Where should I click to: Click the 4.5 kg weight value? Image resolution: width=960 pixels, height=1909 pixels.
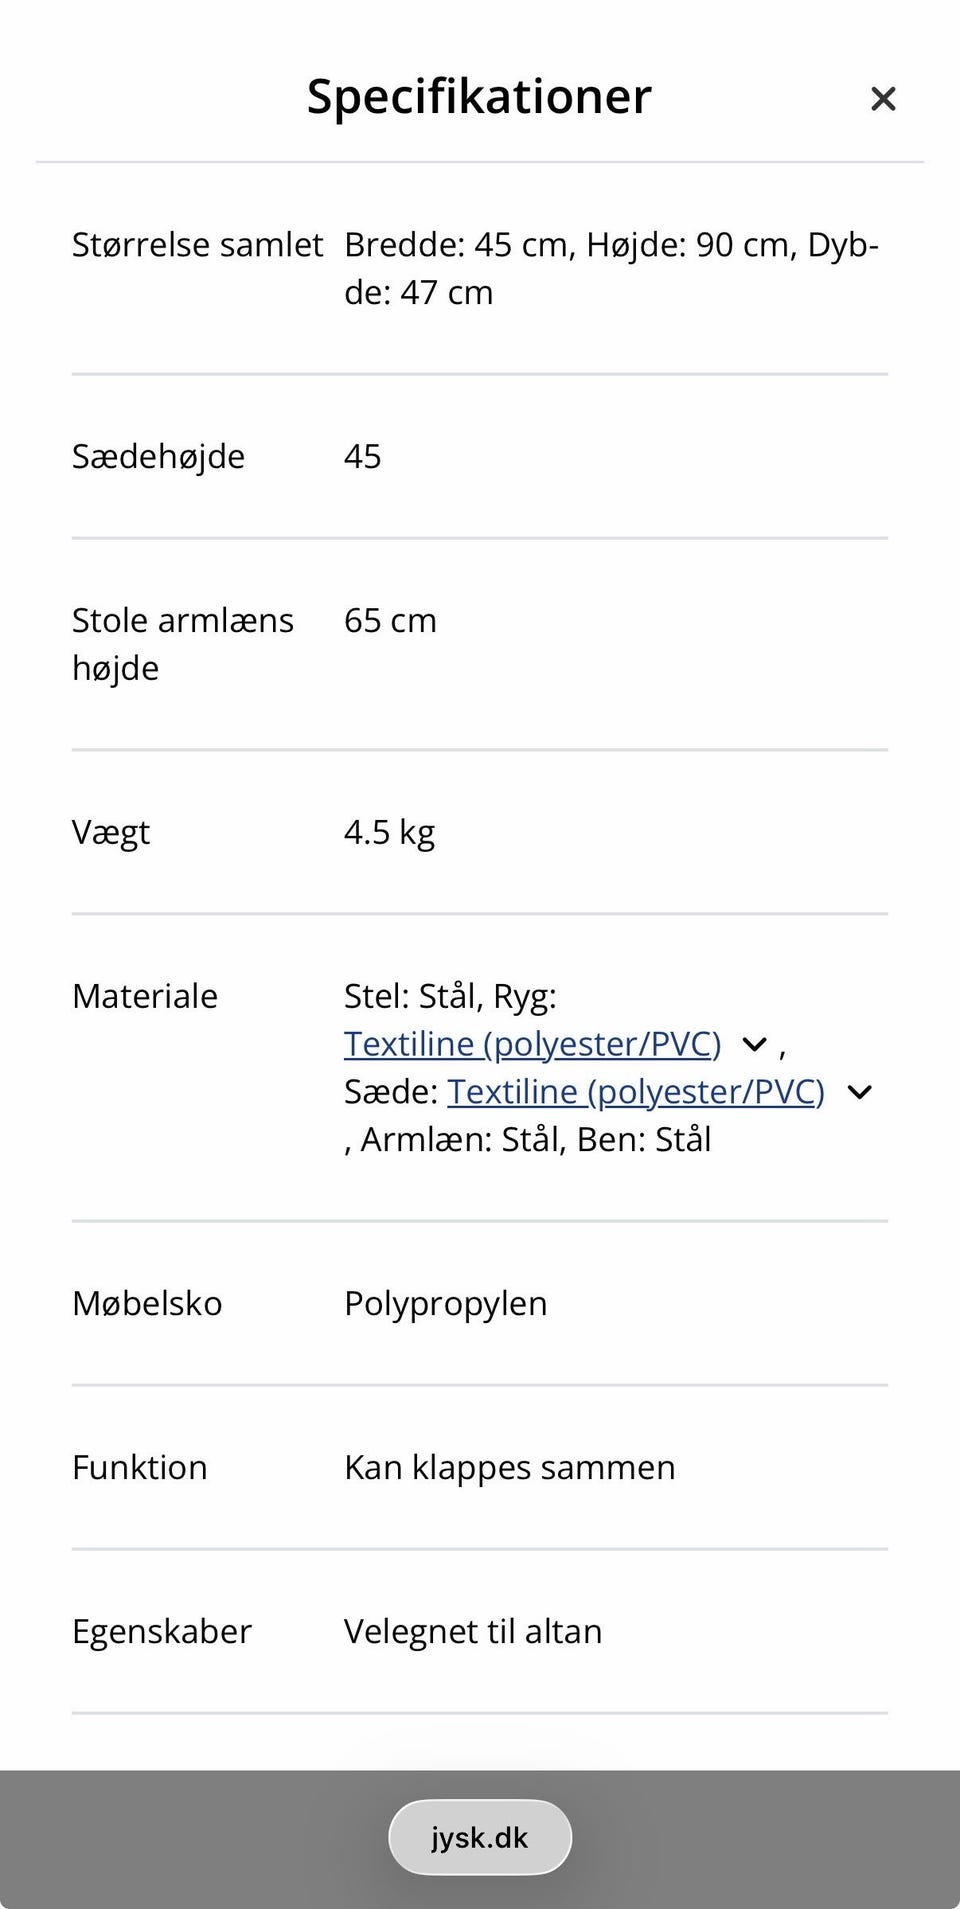389,833
